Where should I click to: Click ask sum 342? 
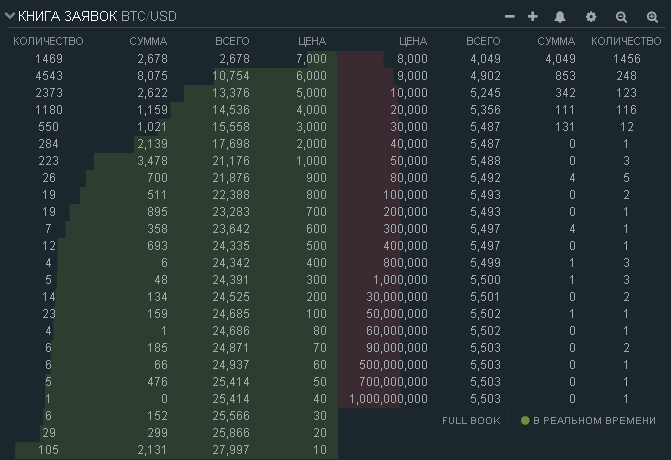(565, 93)
